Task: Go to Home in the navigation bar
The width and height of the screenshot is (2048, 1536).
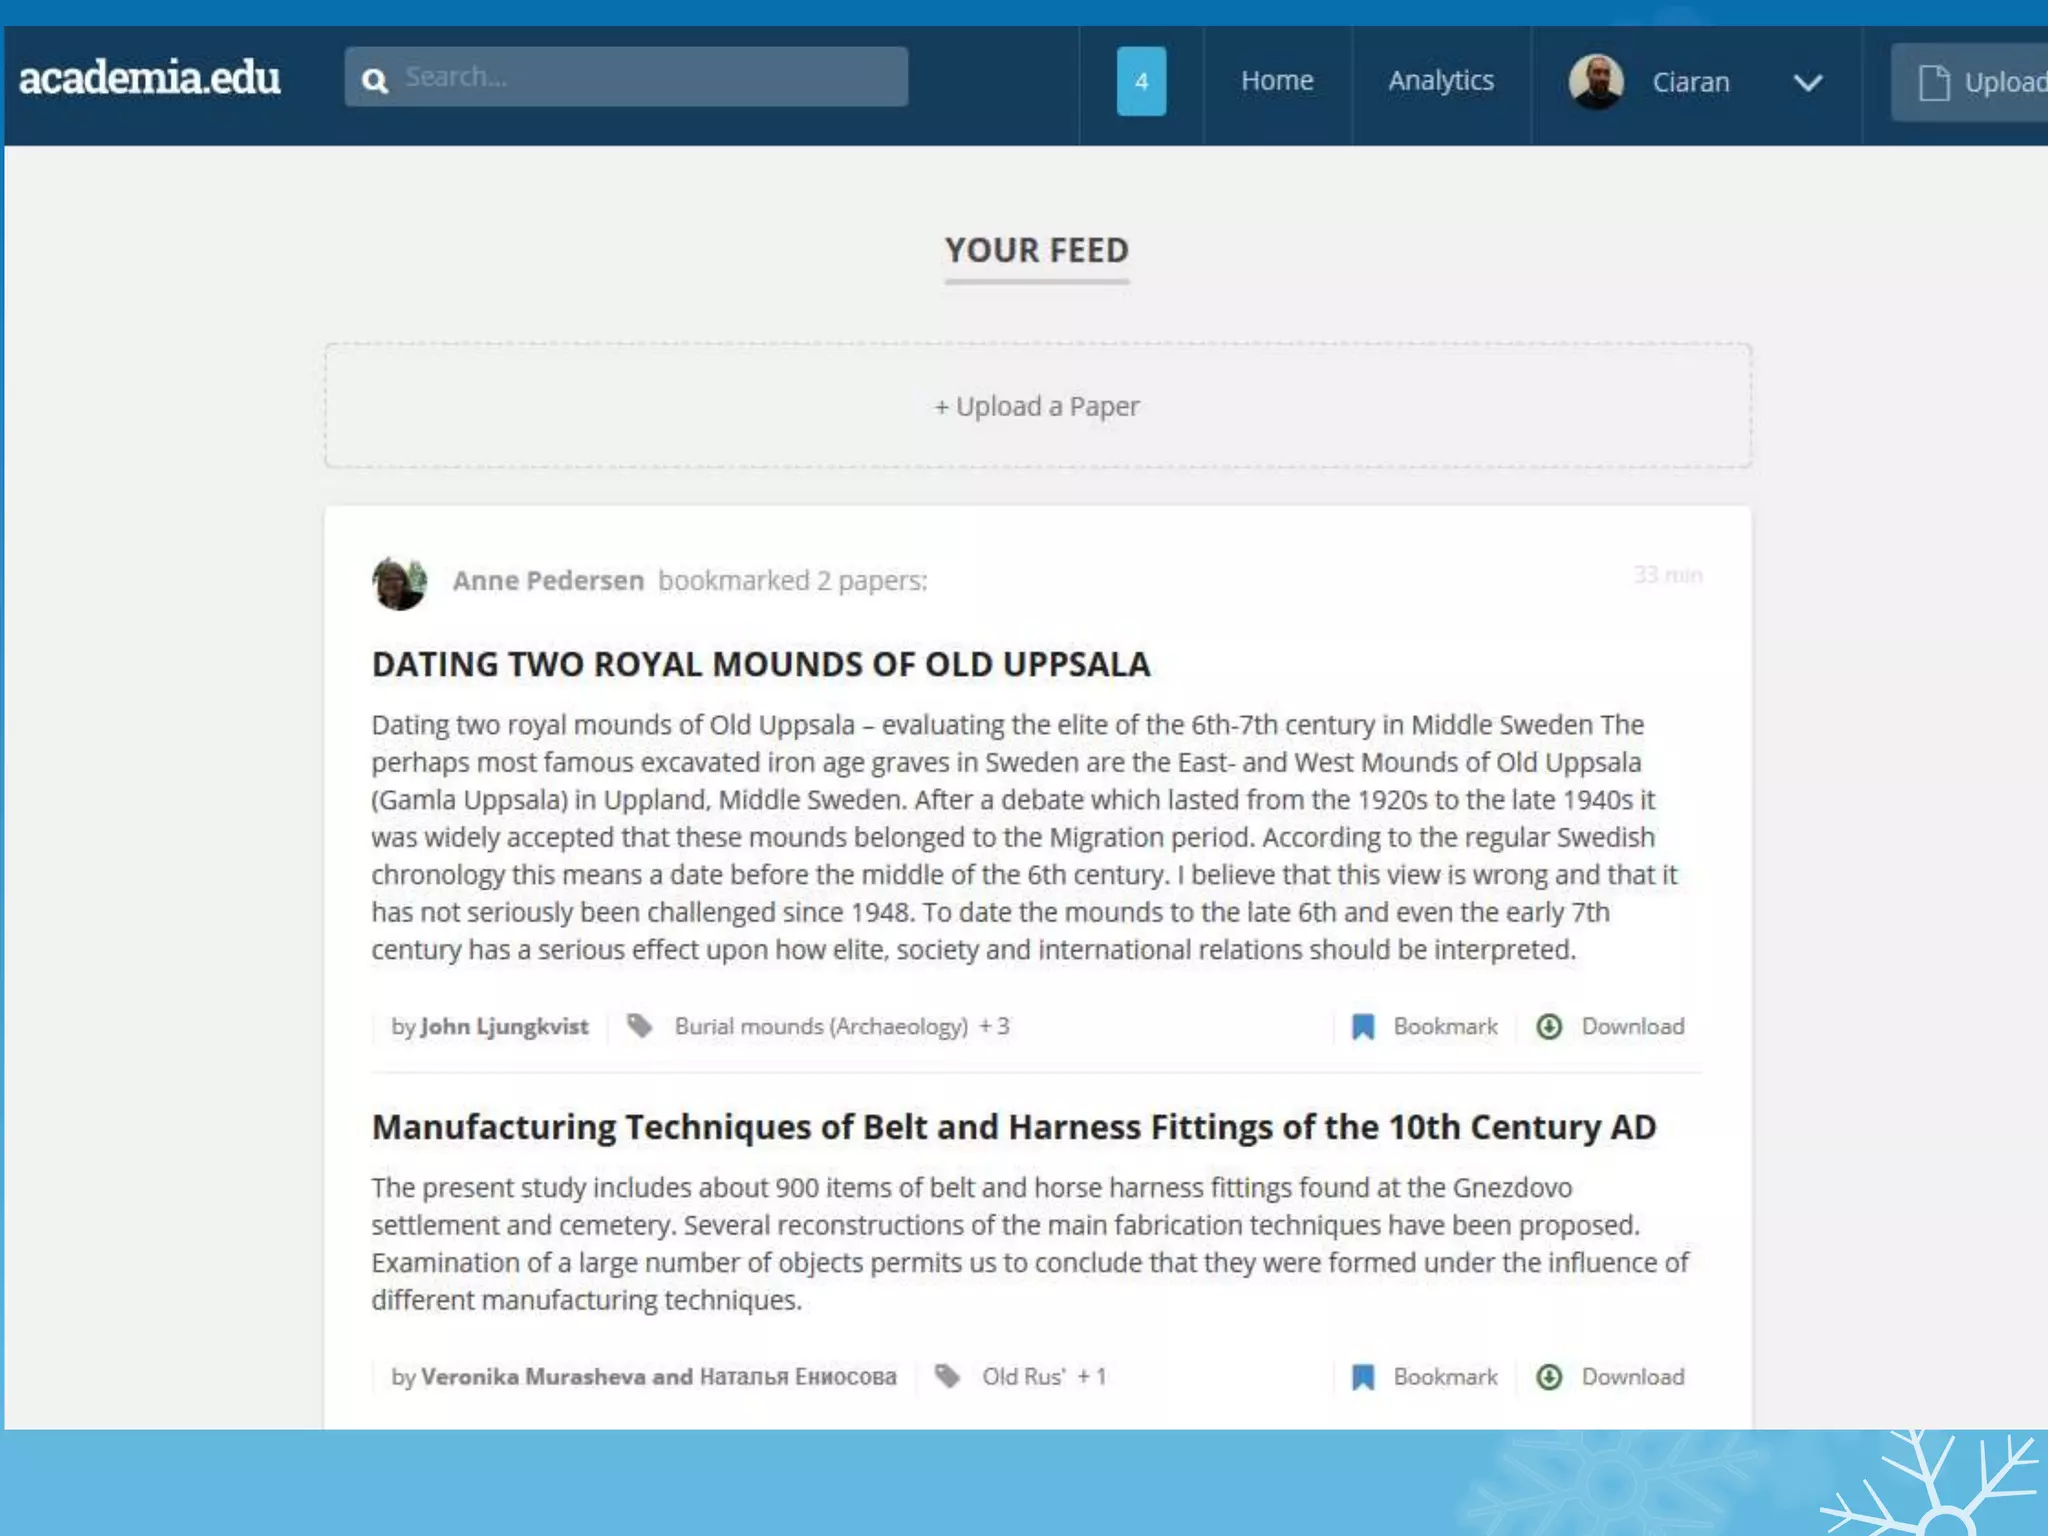Action: click(1277, 81)
